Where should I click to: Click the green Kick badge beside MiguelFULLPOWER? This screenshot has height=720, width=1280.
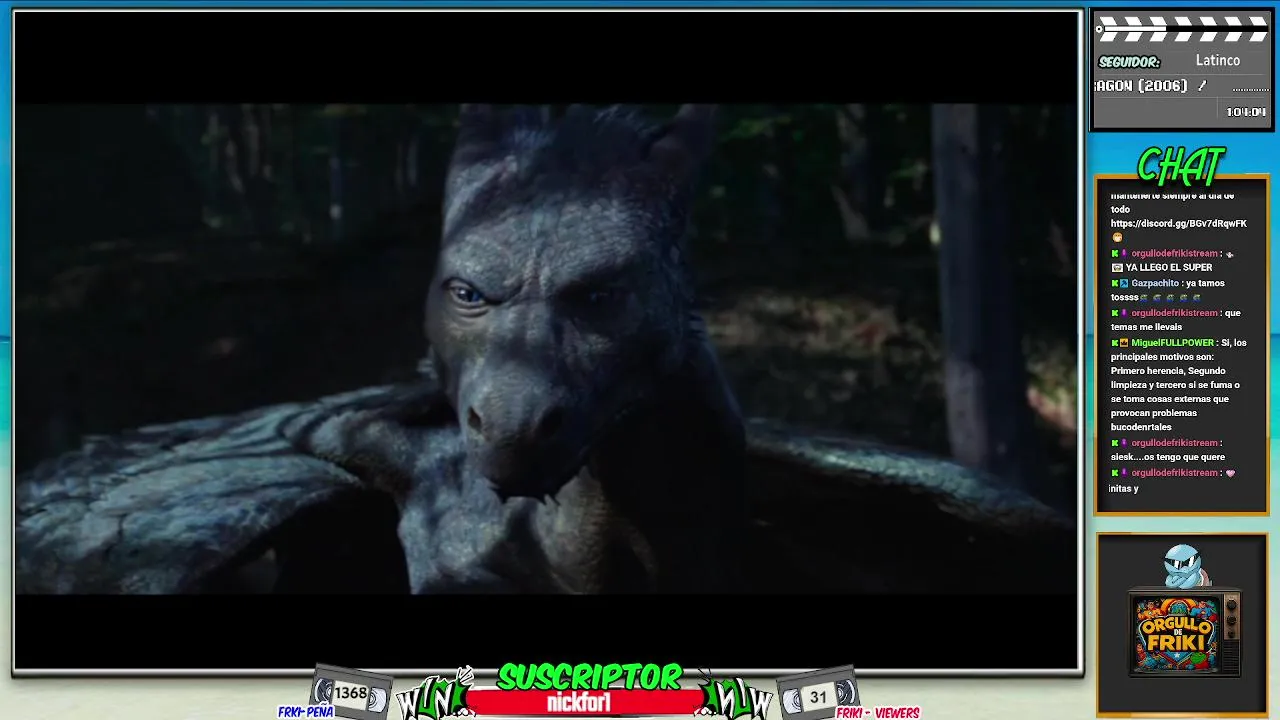tap(1115, 343)
